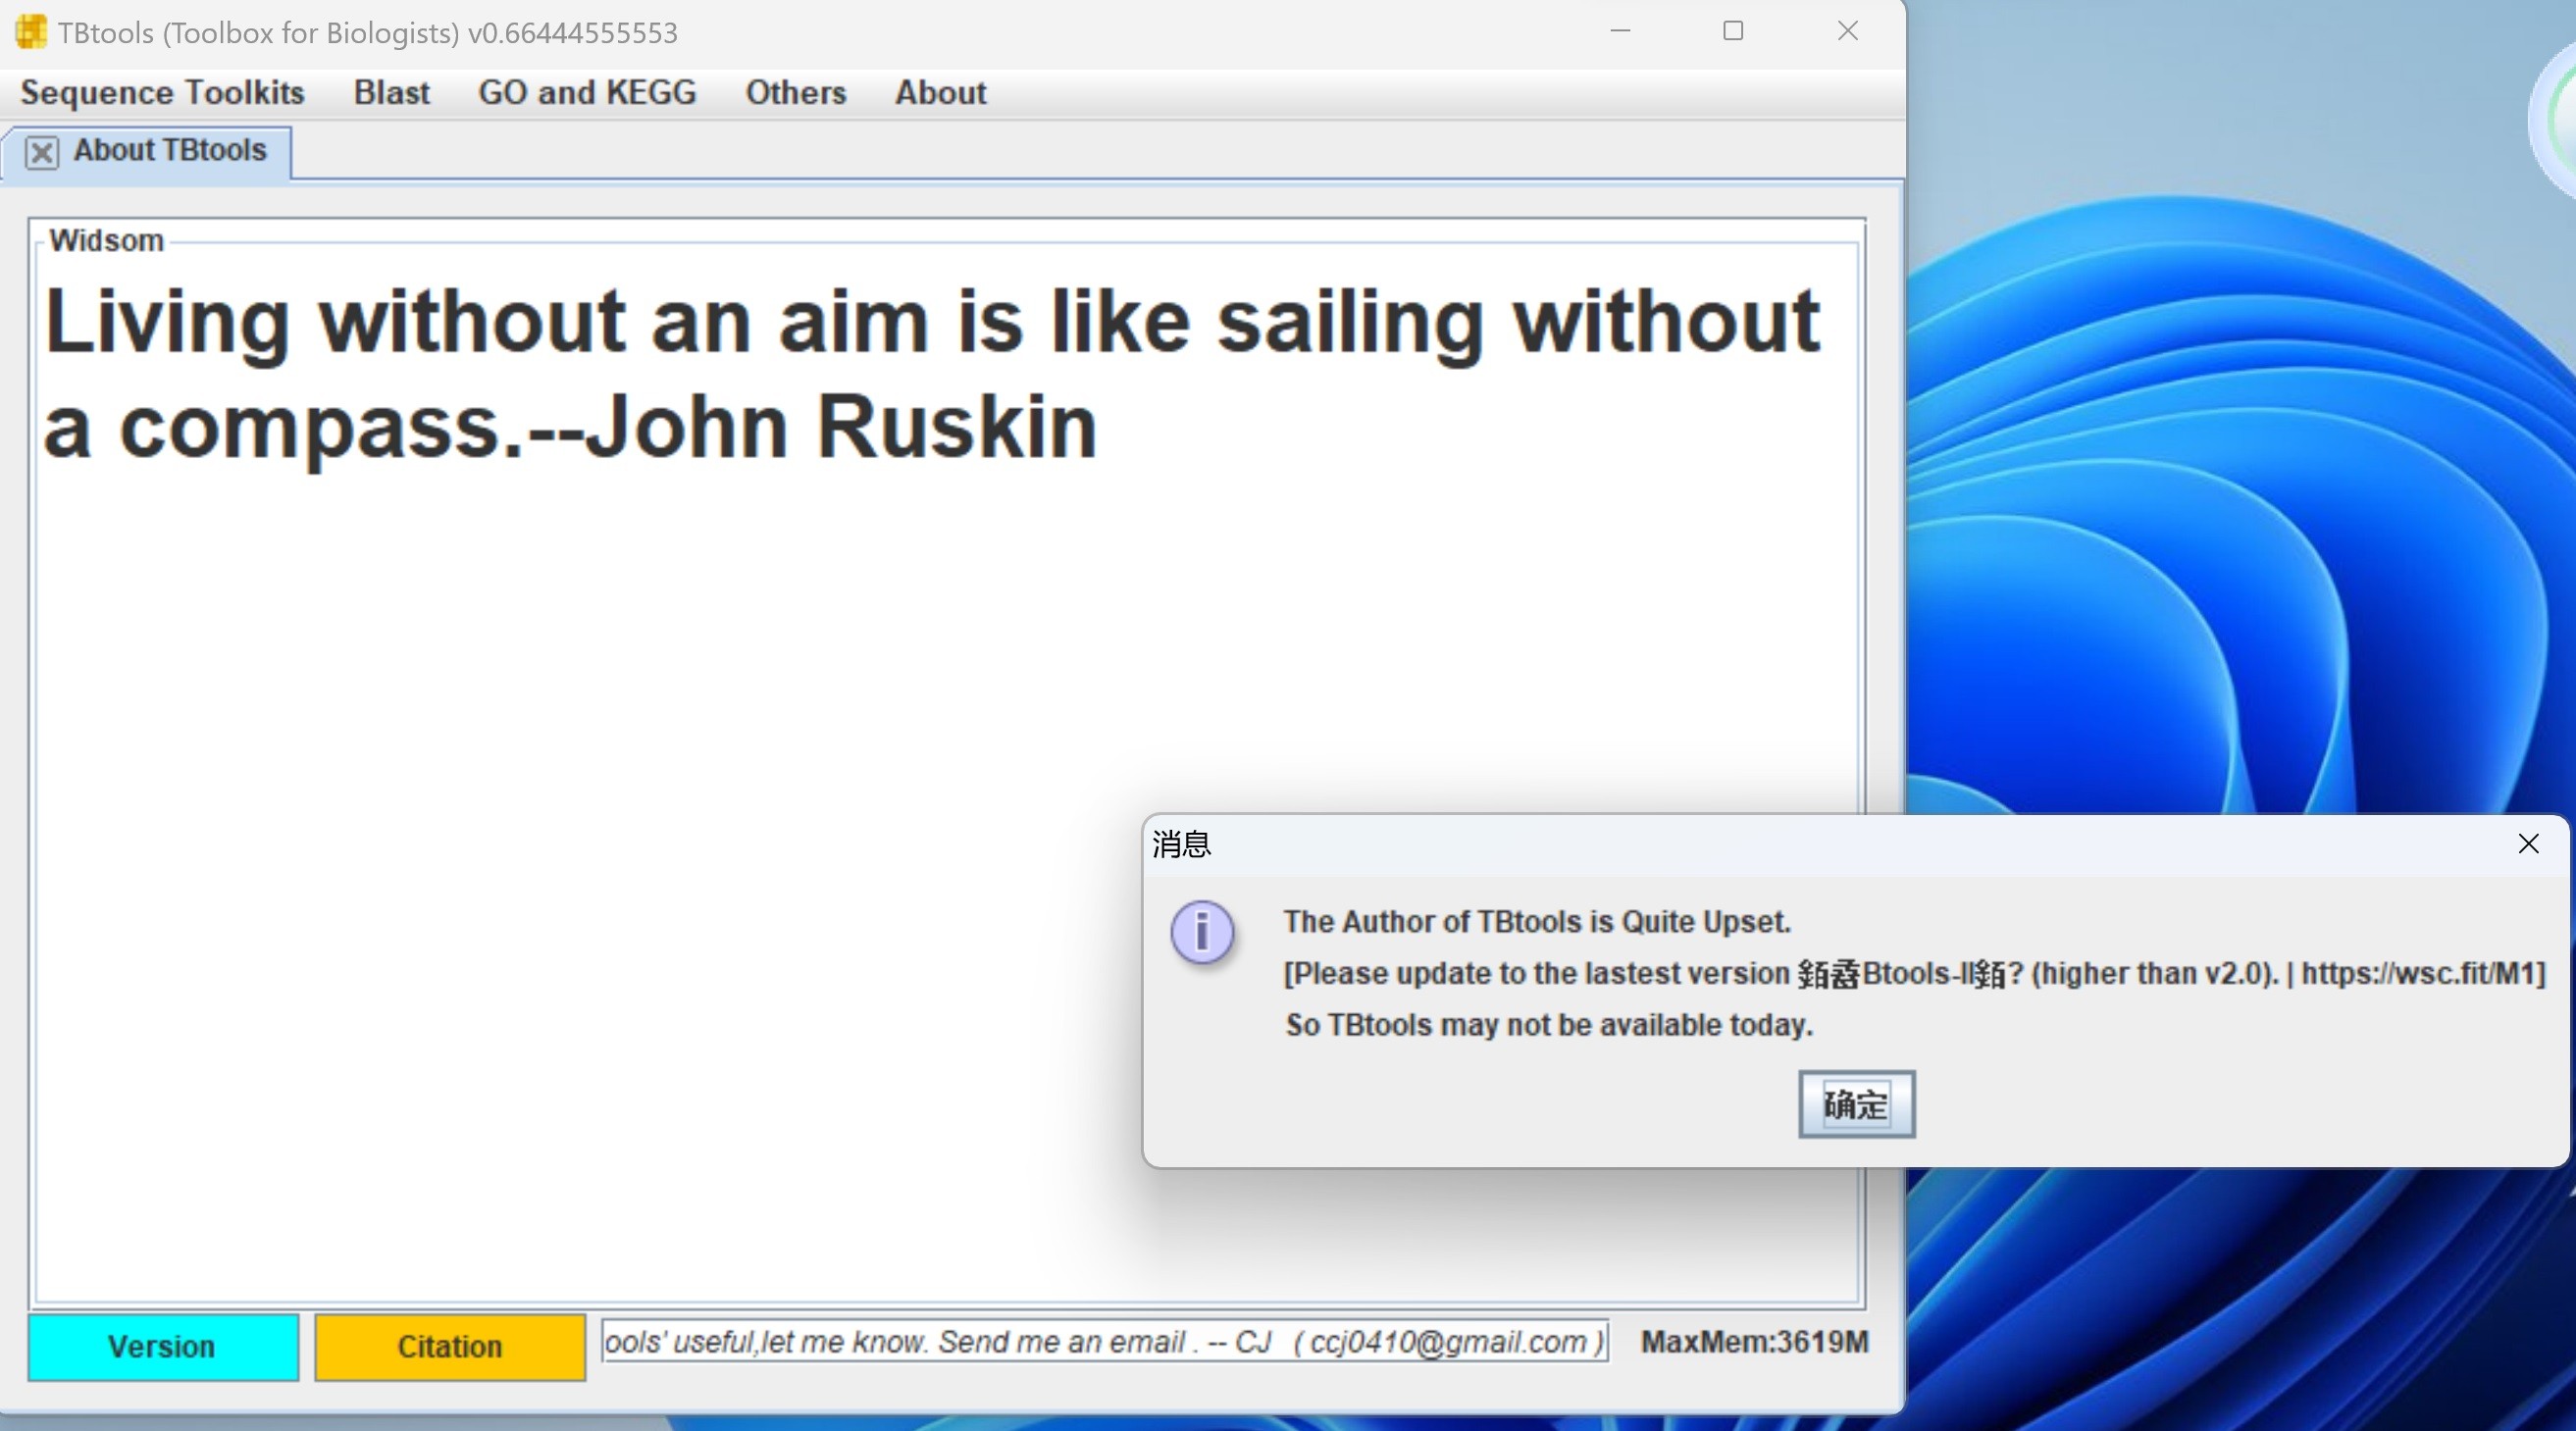Open the Others menu
This screenshot has width=2576, height=1431.
point(796,92)
